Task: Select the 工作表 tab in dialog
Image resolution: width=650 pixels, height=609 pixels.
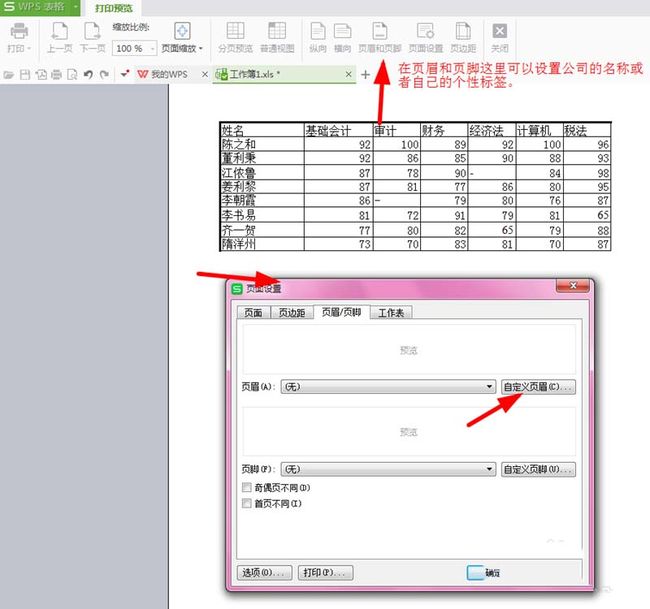Action: click(x=391, y=313)
